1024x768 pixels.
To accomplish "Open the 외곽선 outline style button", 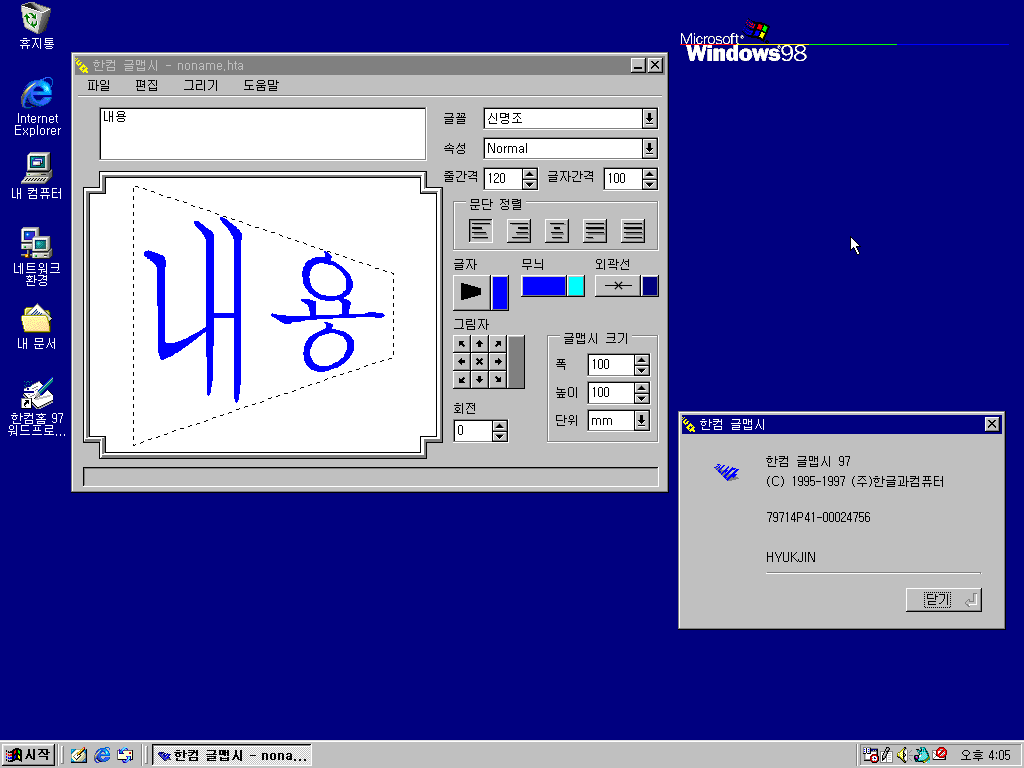I will [x=617, y=286].
